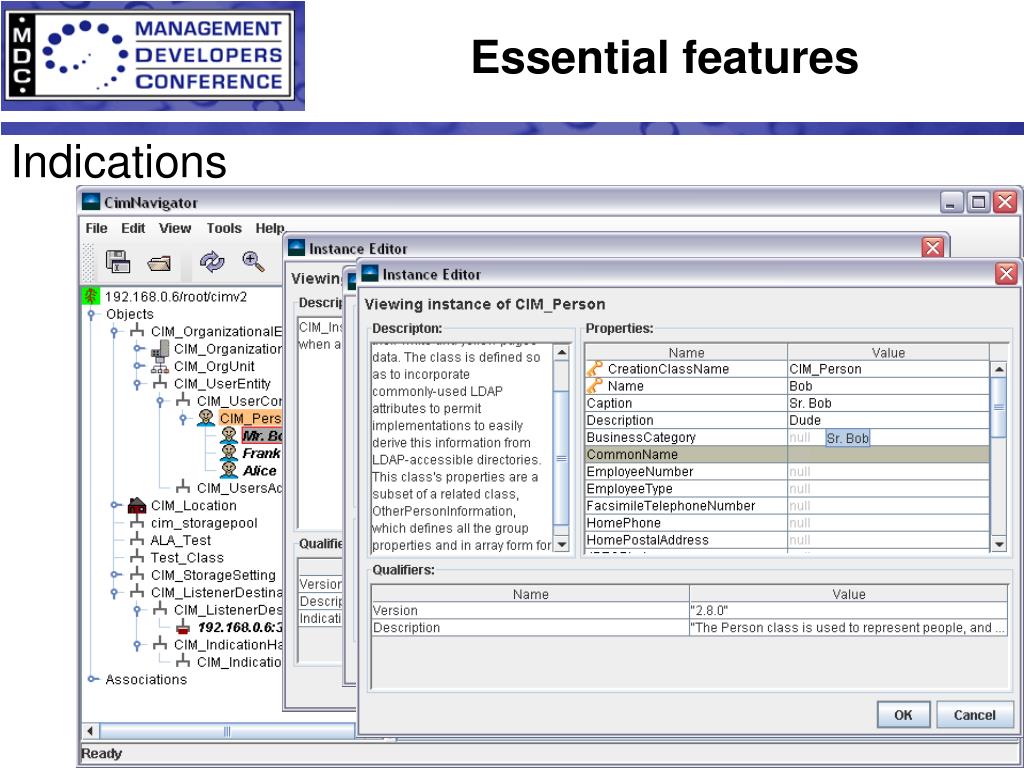Click the tree panel horizontal scrollbar thumb

227,731
